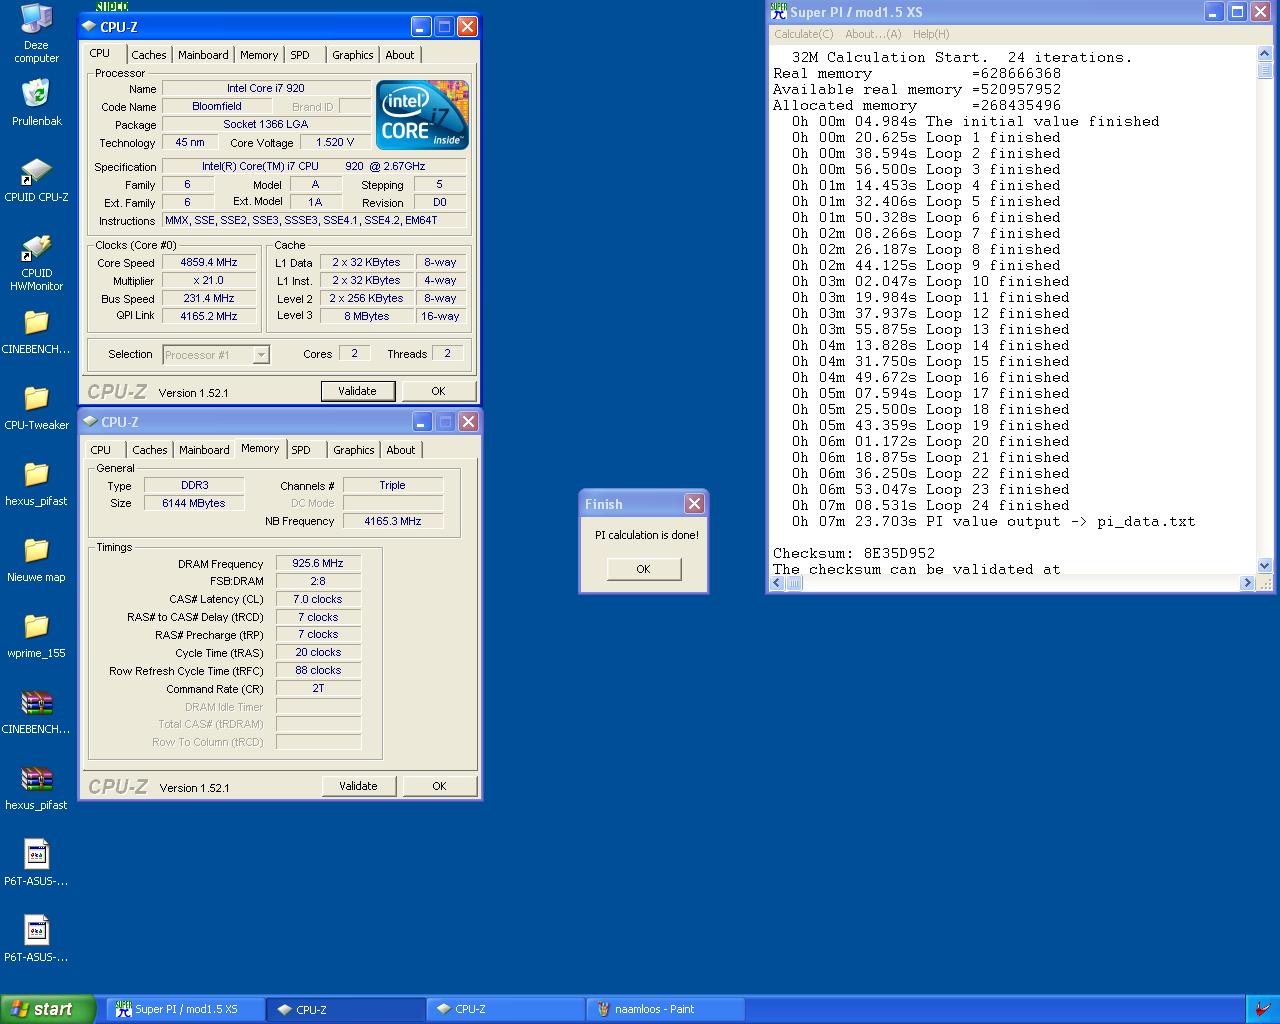Click Validate in lower CPU-Z window
The height and width of the screenshot is (1024, 1280).
[358, 786]
